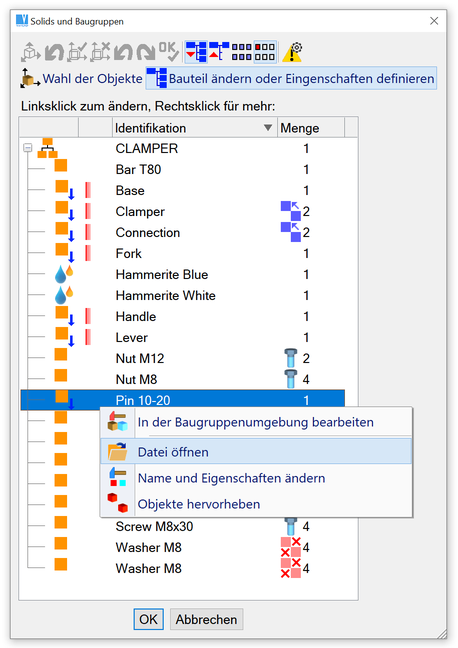Toggle the tree collapse-up view button
This screenshot has width=458, height=648.
(x=219, y=52)
